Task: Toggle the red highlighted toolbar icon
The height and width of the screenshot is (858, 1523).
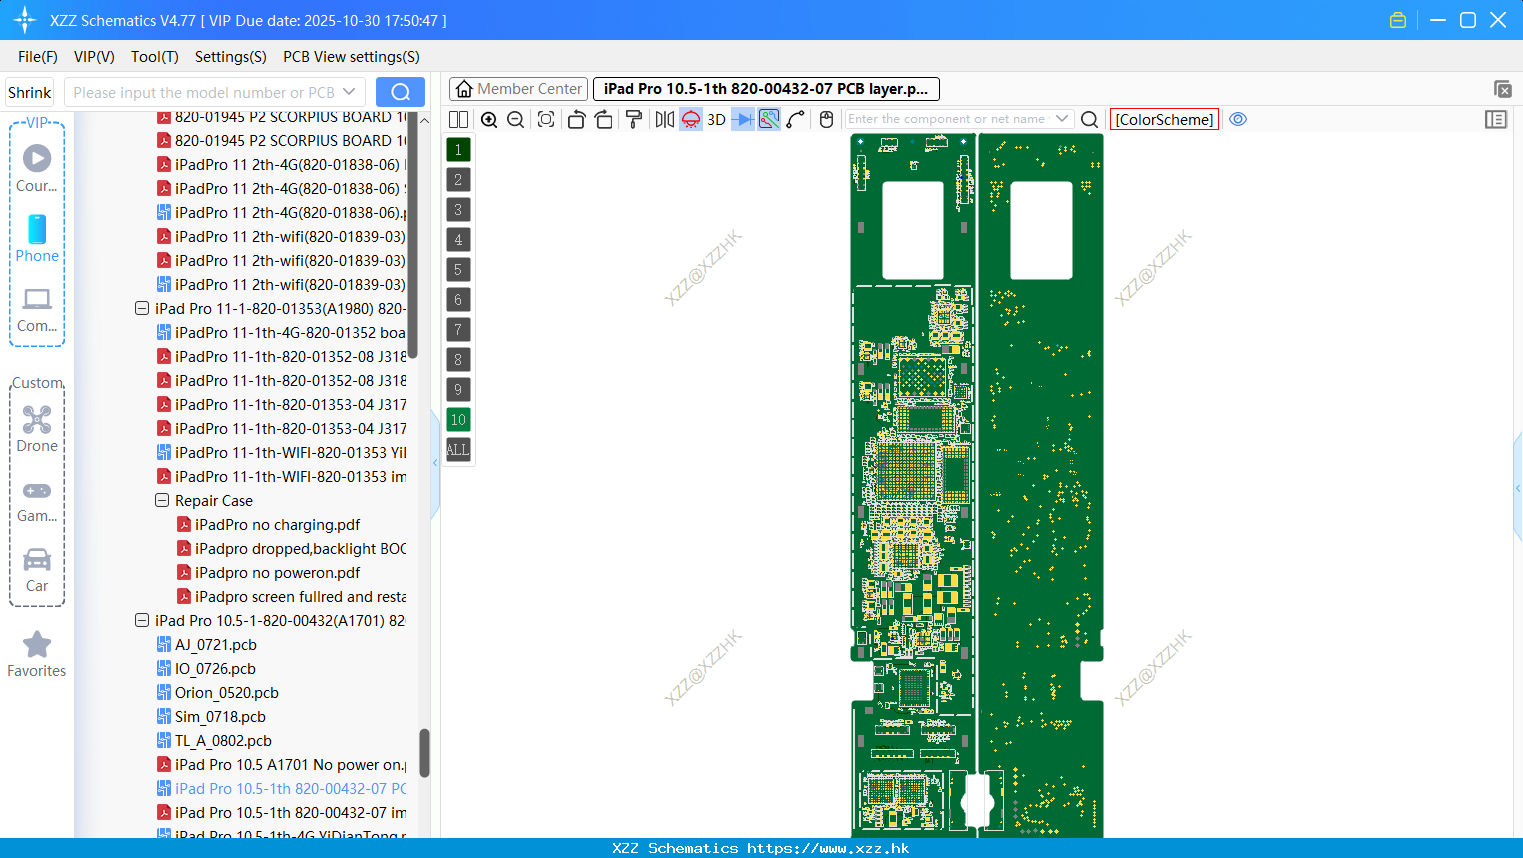Action: click(x=691, y=119)
